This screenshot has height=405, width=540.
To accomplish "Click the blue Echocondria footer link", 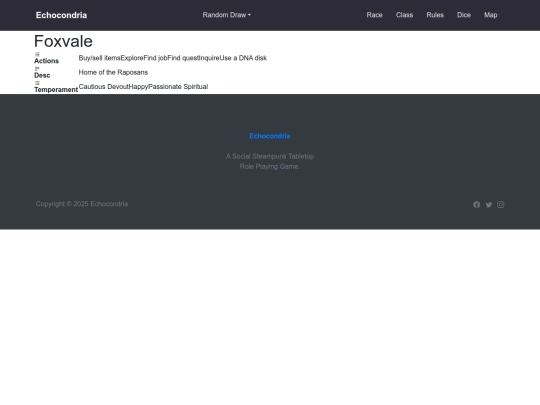I will coord(270,136).
